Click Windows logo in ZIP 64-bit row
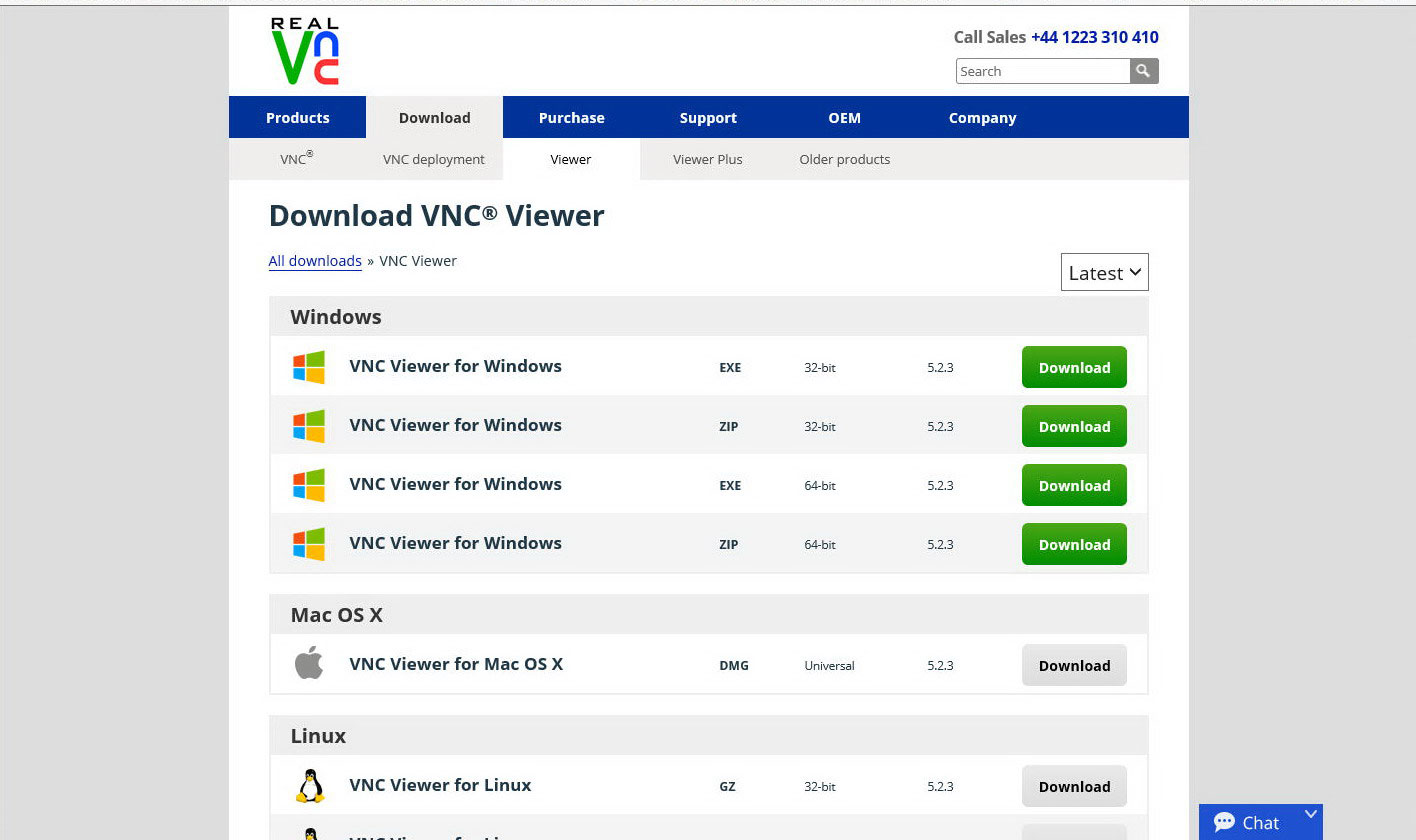The image size is (1416, 840). [x=309, y=544]
